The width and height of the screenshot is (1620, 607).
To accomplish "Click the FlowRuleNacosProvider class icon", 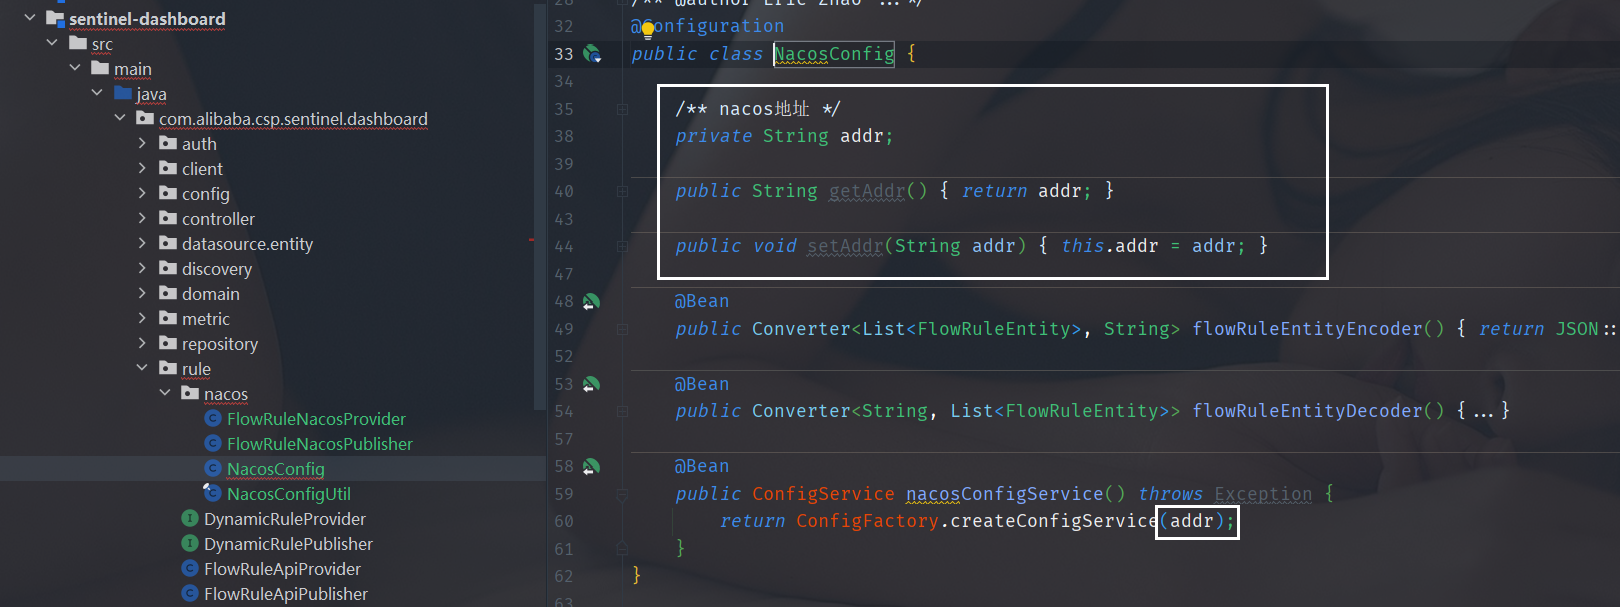I will pos(212,418).
